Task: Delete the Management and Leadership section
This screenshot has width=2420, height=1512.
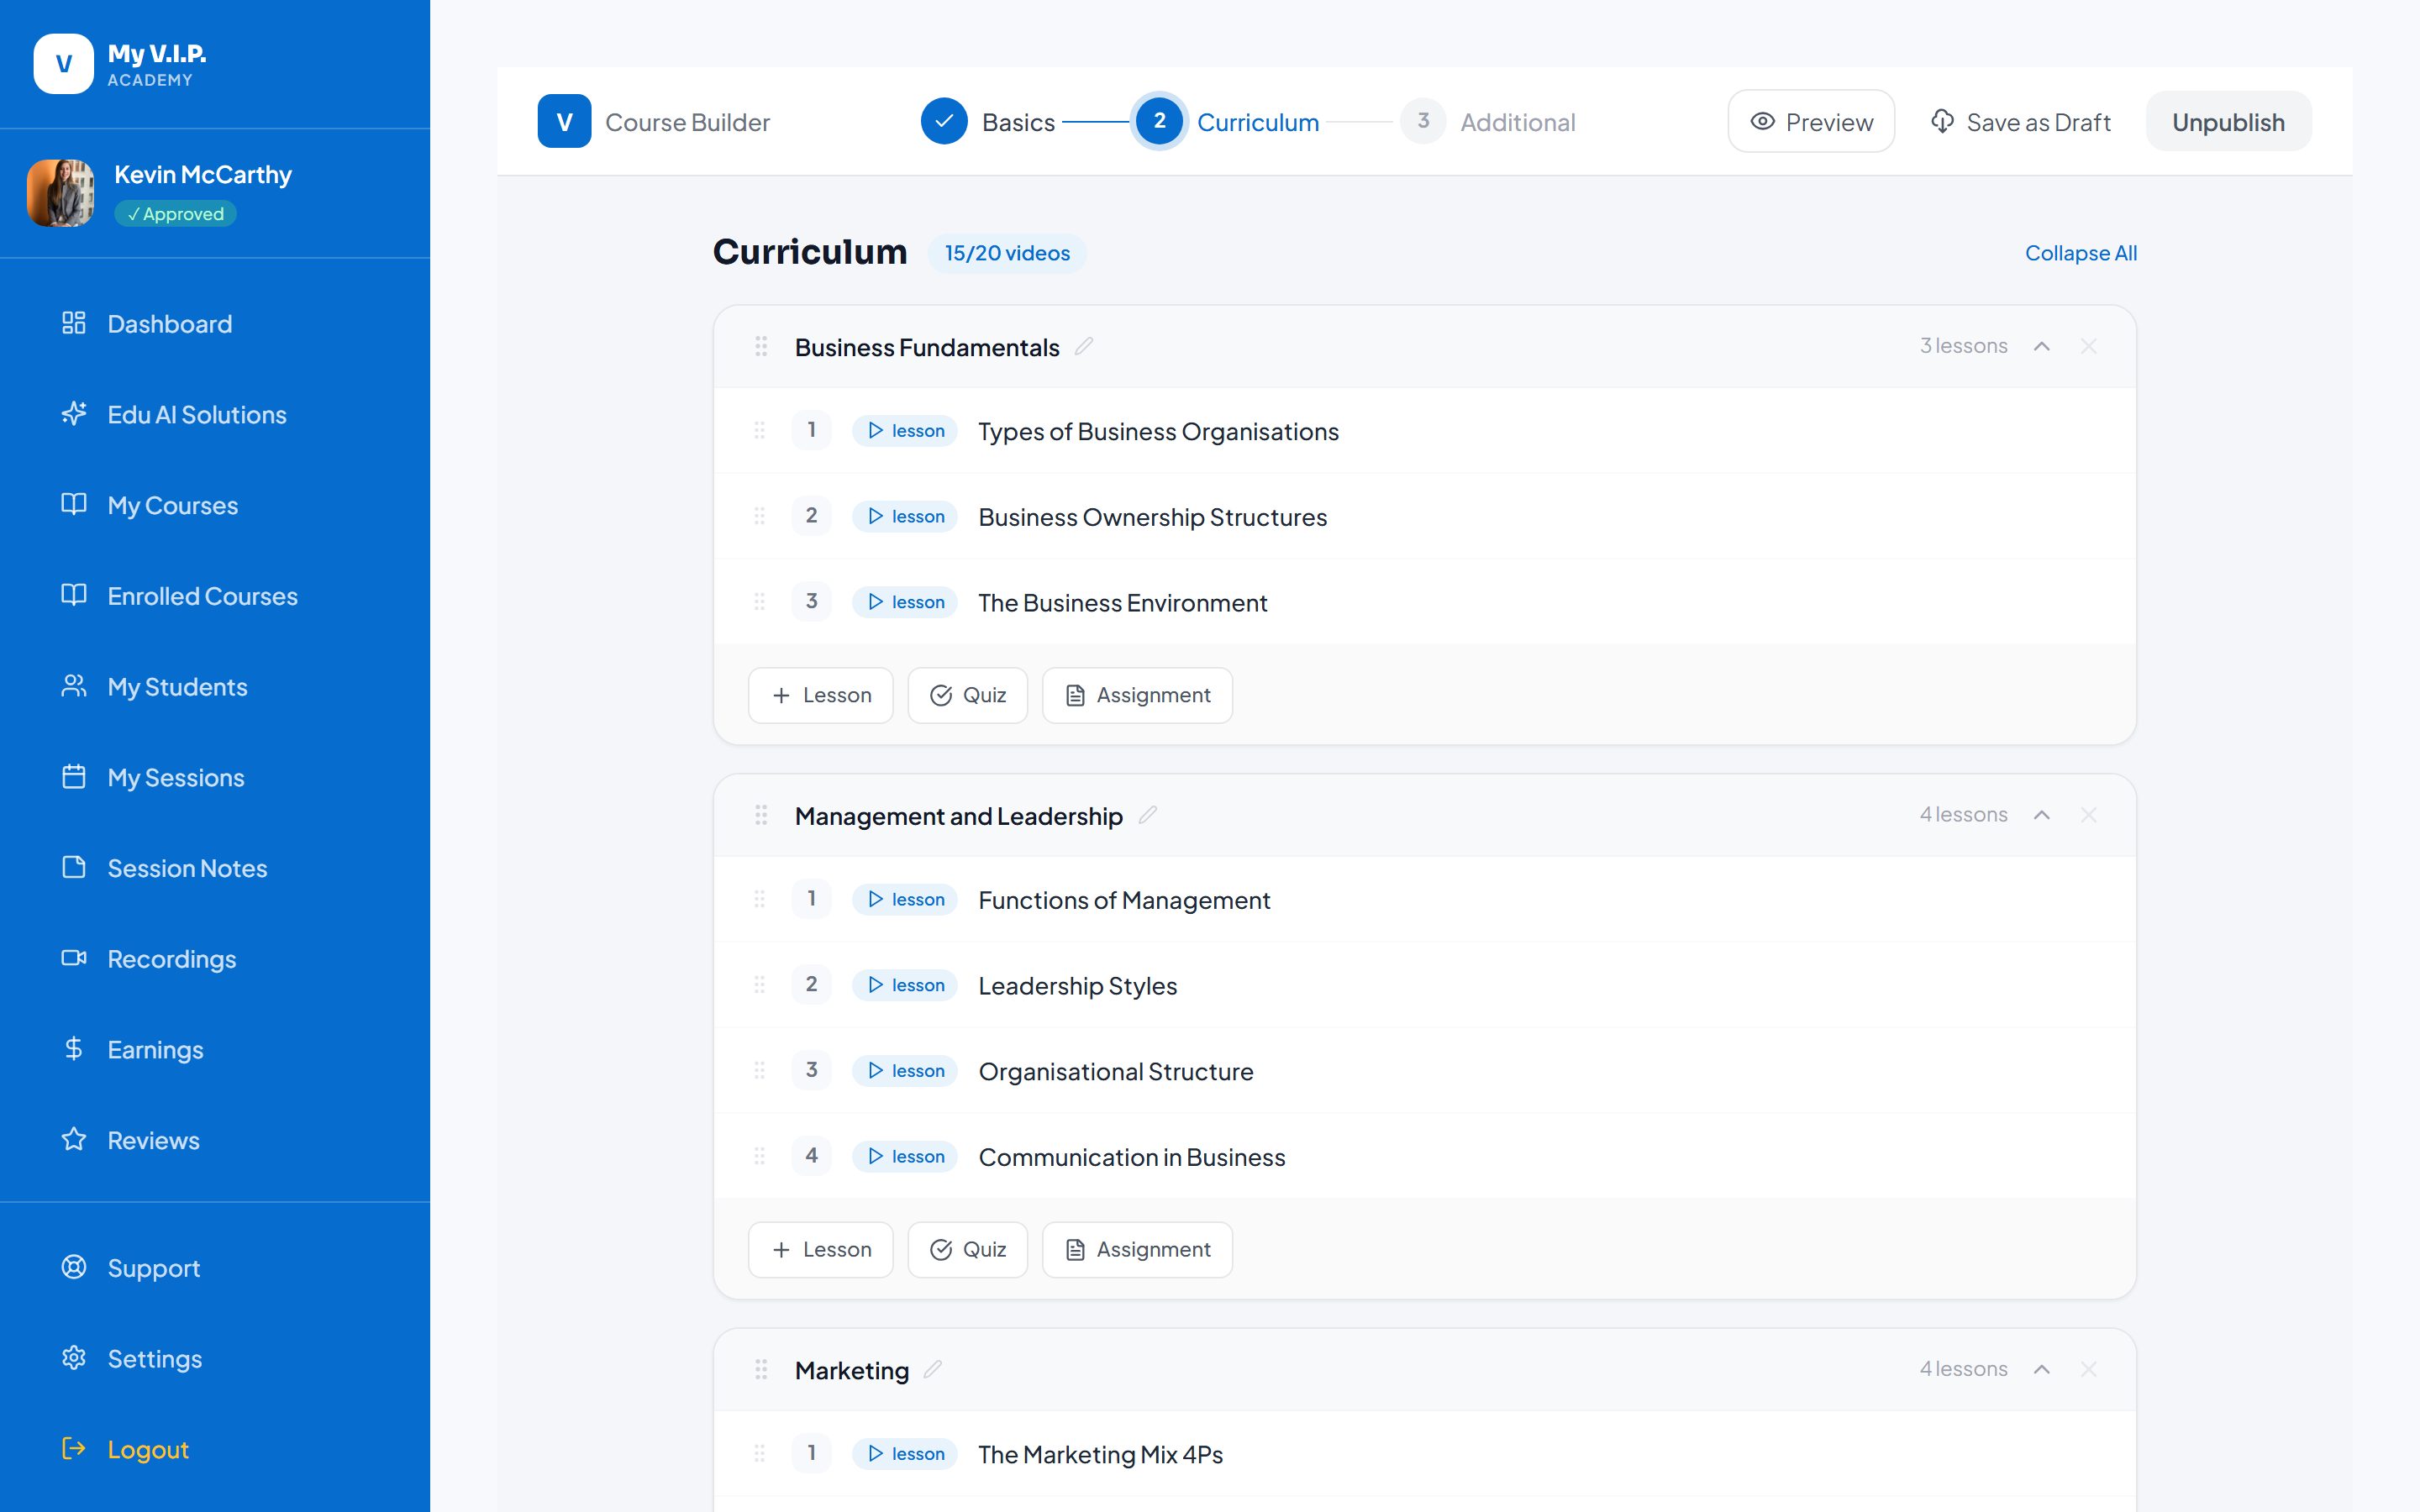Action: click(2089, 815)
